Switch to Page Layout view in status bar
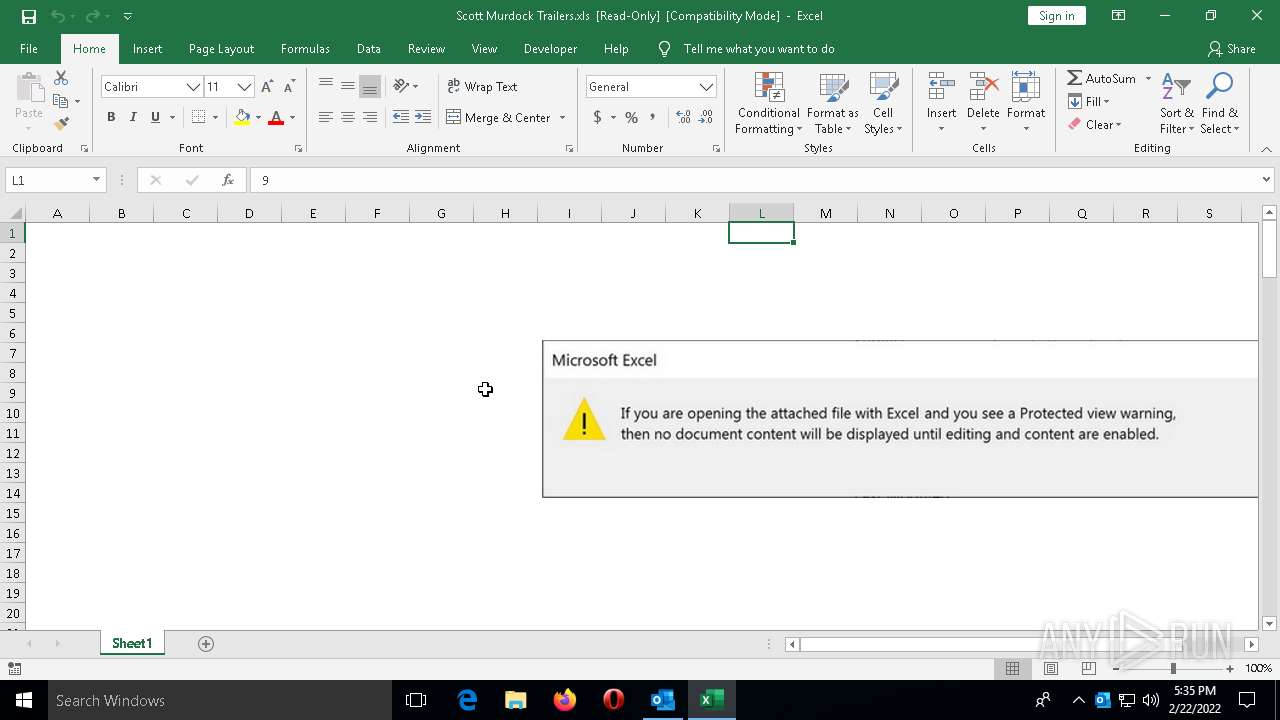 coord(1051,668)
